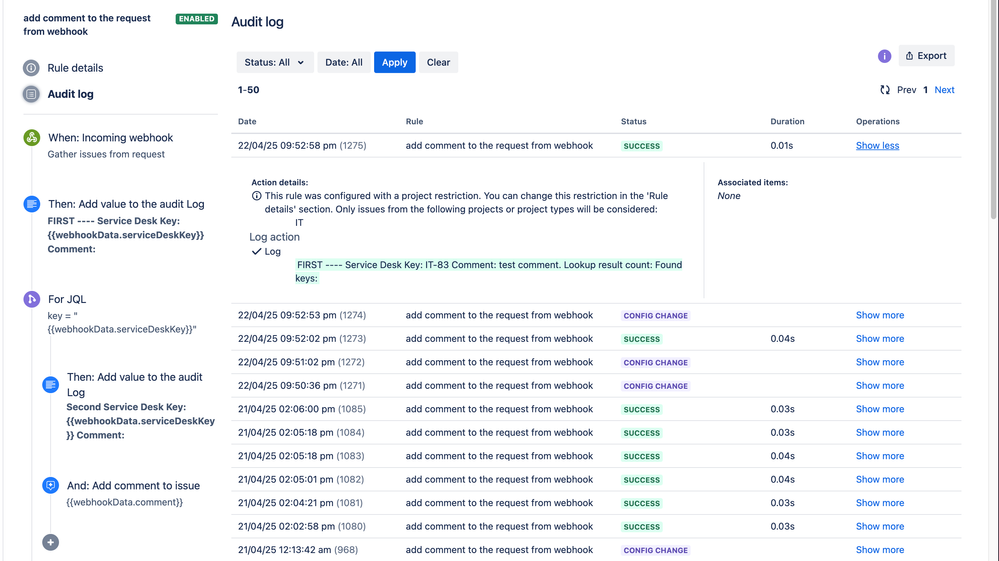Select the Status column header
The image size is (999, 561).
pos(633,122)
